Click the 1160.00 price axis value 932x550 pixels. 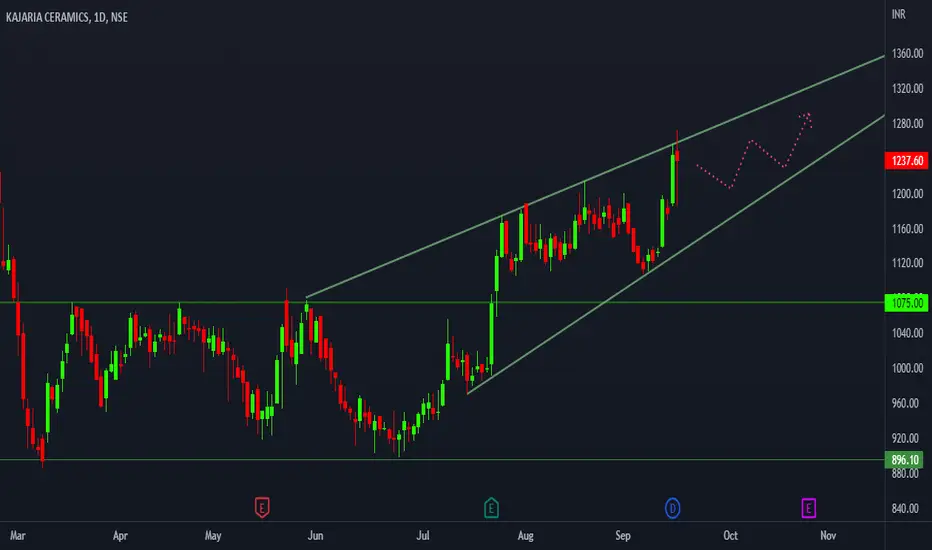[907, 228]
